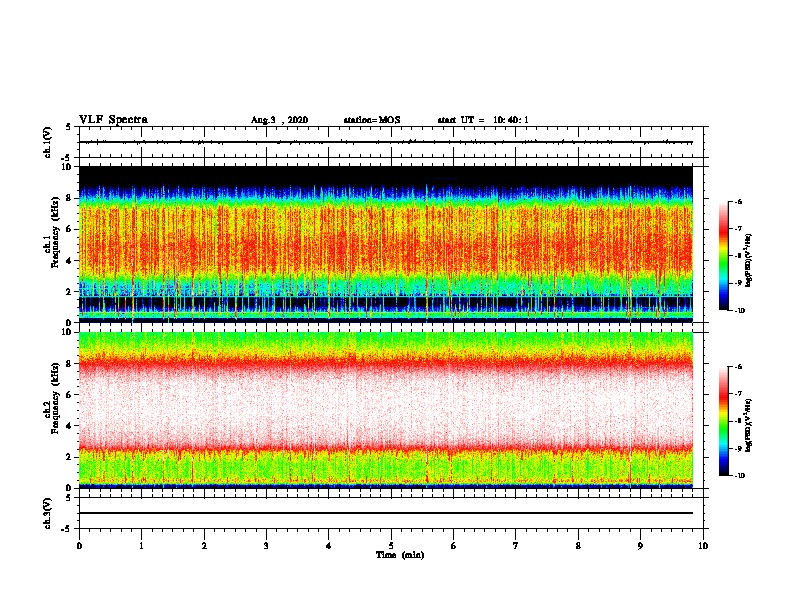The height and width of the screenshot is (612, 792).
Task: Click the ch.1 color bar log(PSD) label
Action: (749, 260)
